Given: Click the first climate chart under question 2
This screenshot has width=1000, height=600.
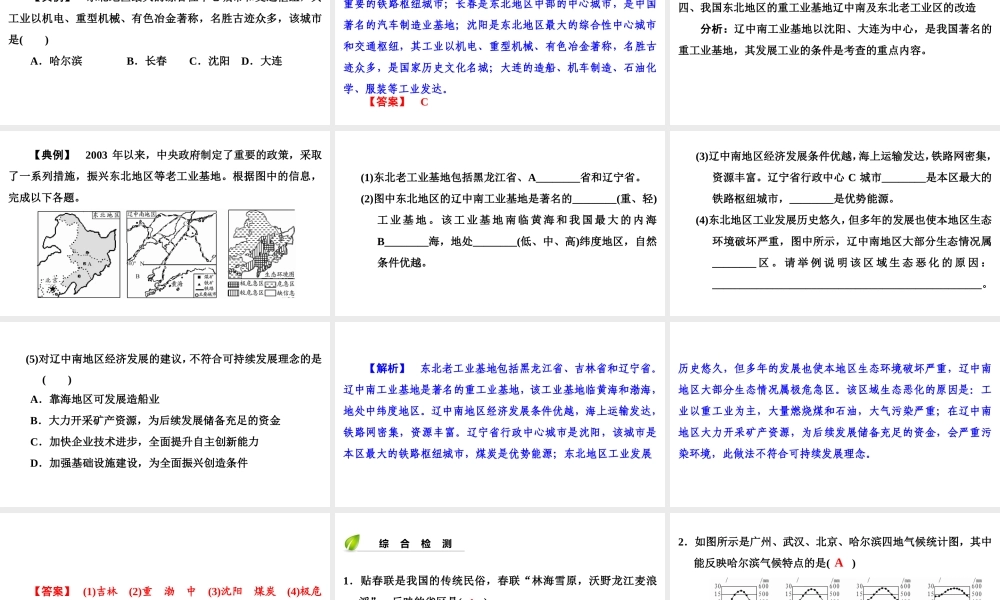Looking at the screenshot, I should click(742, 589).
